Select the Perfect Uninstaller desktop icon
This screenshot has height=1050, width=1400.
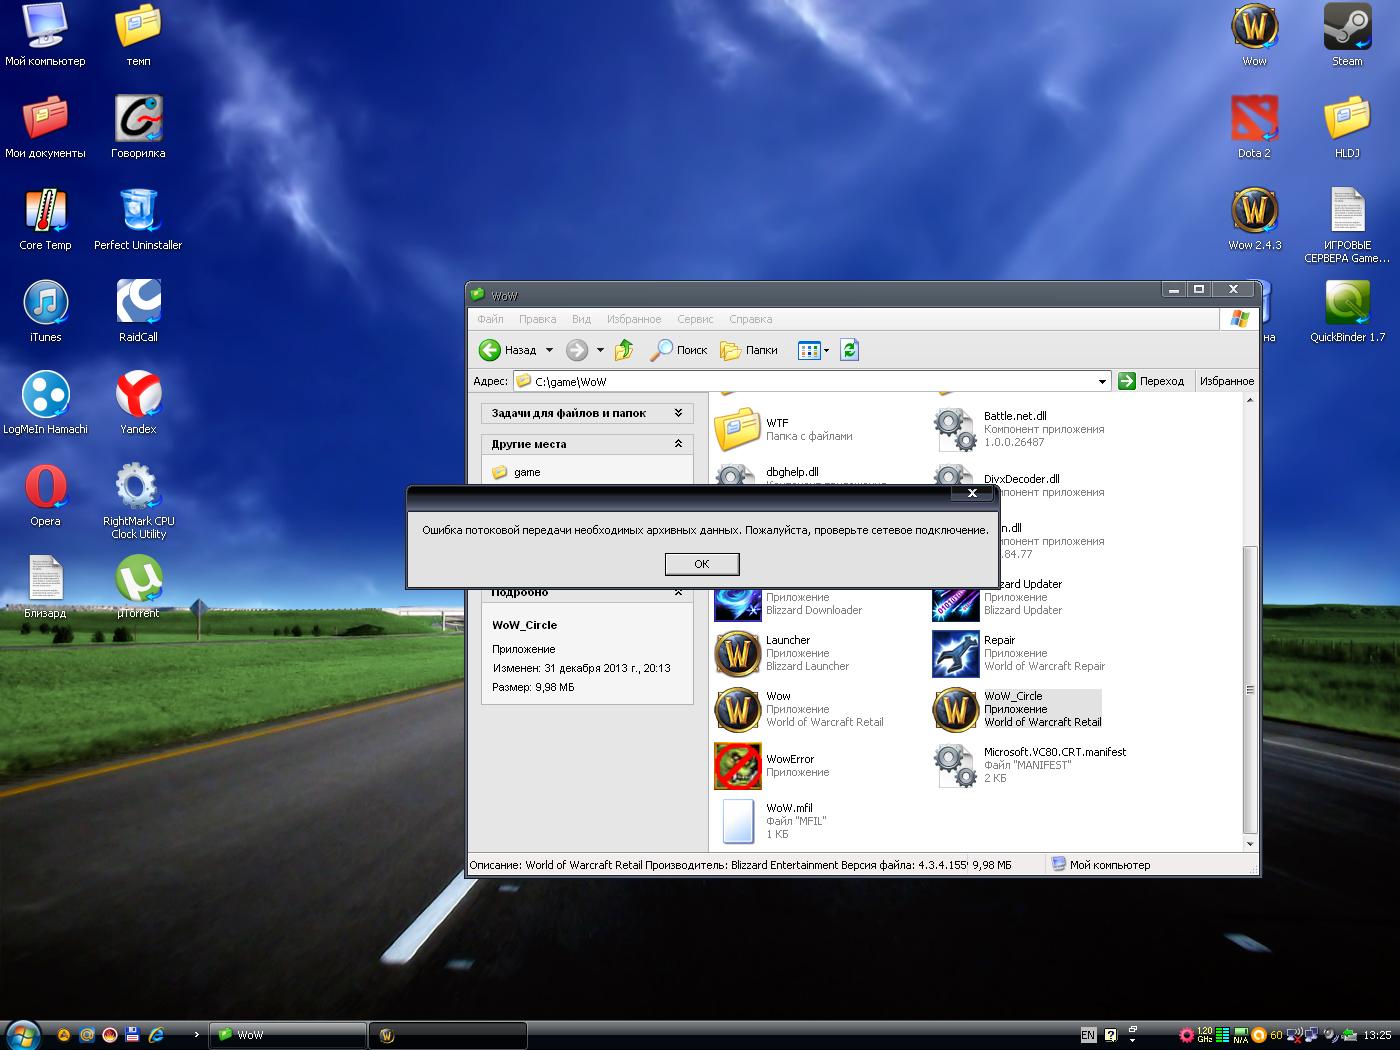tap(138, 219)
